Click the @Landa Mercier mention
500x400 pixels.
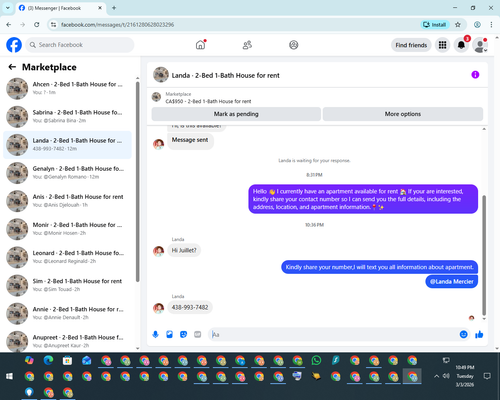[x=451, y=282]
